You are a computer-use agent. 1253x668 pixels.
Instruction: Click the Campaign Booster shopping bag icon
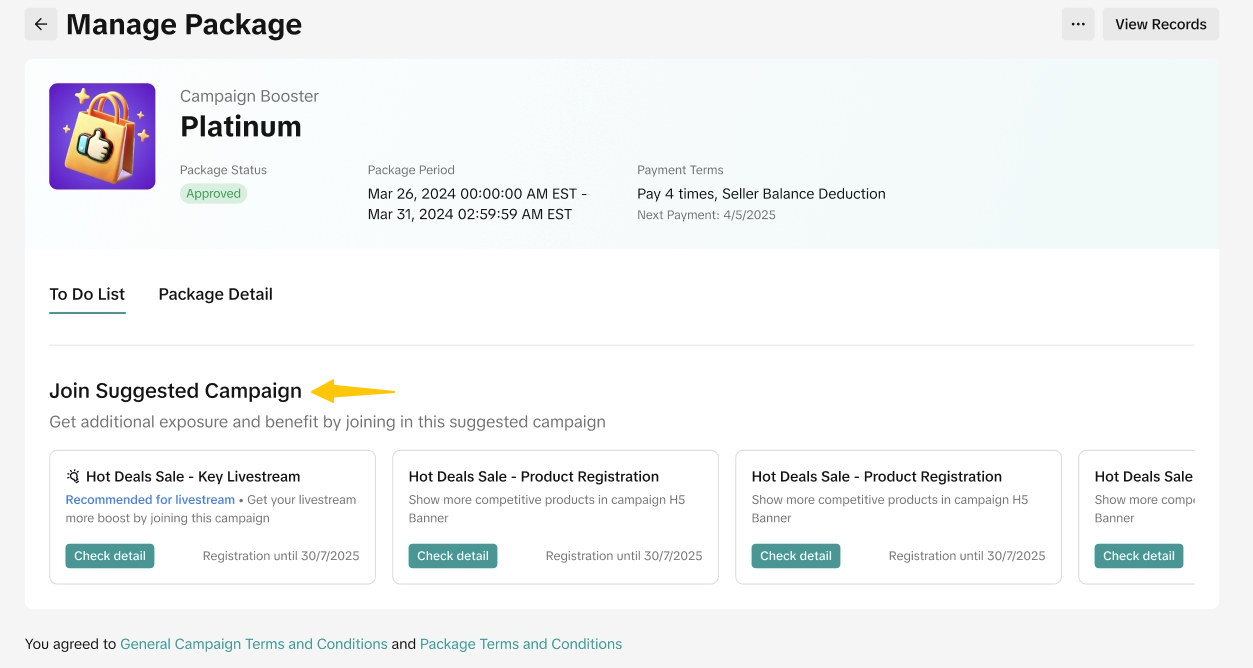pyautogui.click(x=102, y=136)
